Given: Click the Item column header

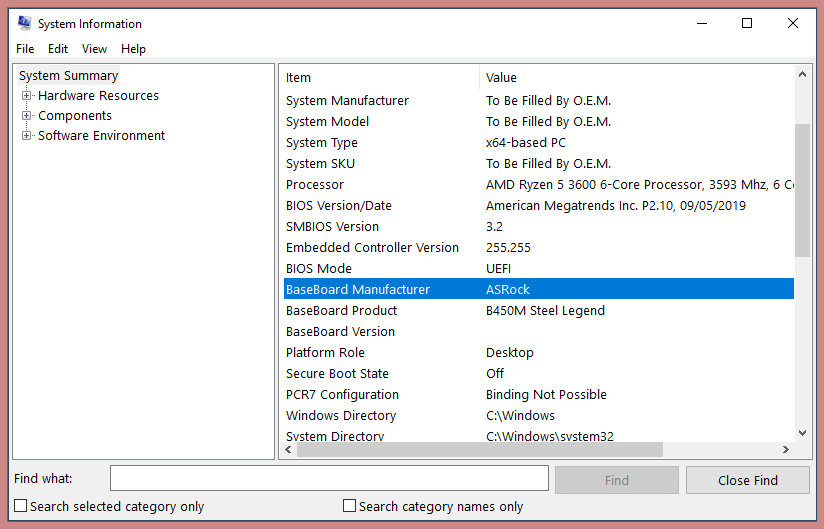Looking at the screenshot, I should pyautogui.click(x=380, y=78).
